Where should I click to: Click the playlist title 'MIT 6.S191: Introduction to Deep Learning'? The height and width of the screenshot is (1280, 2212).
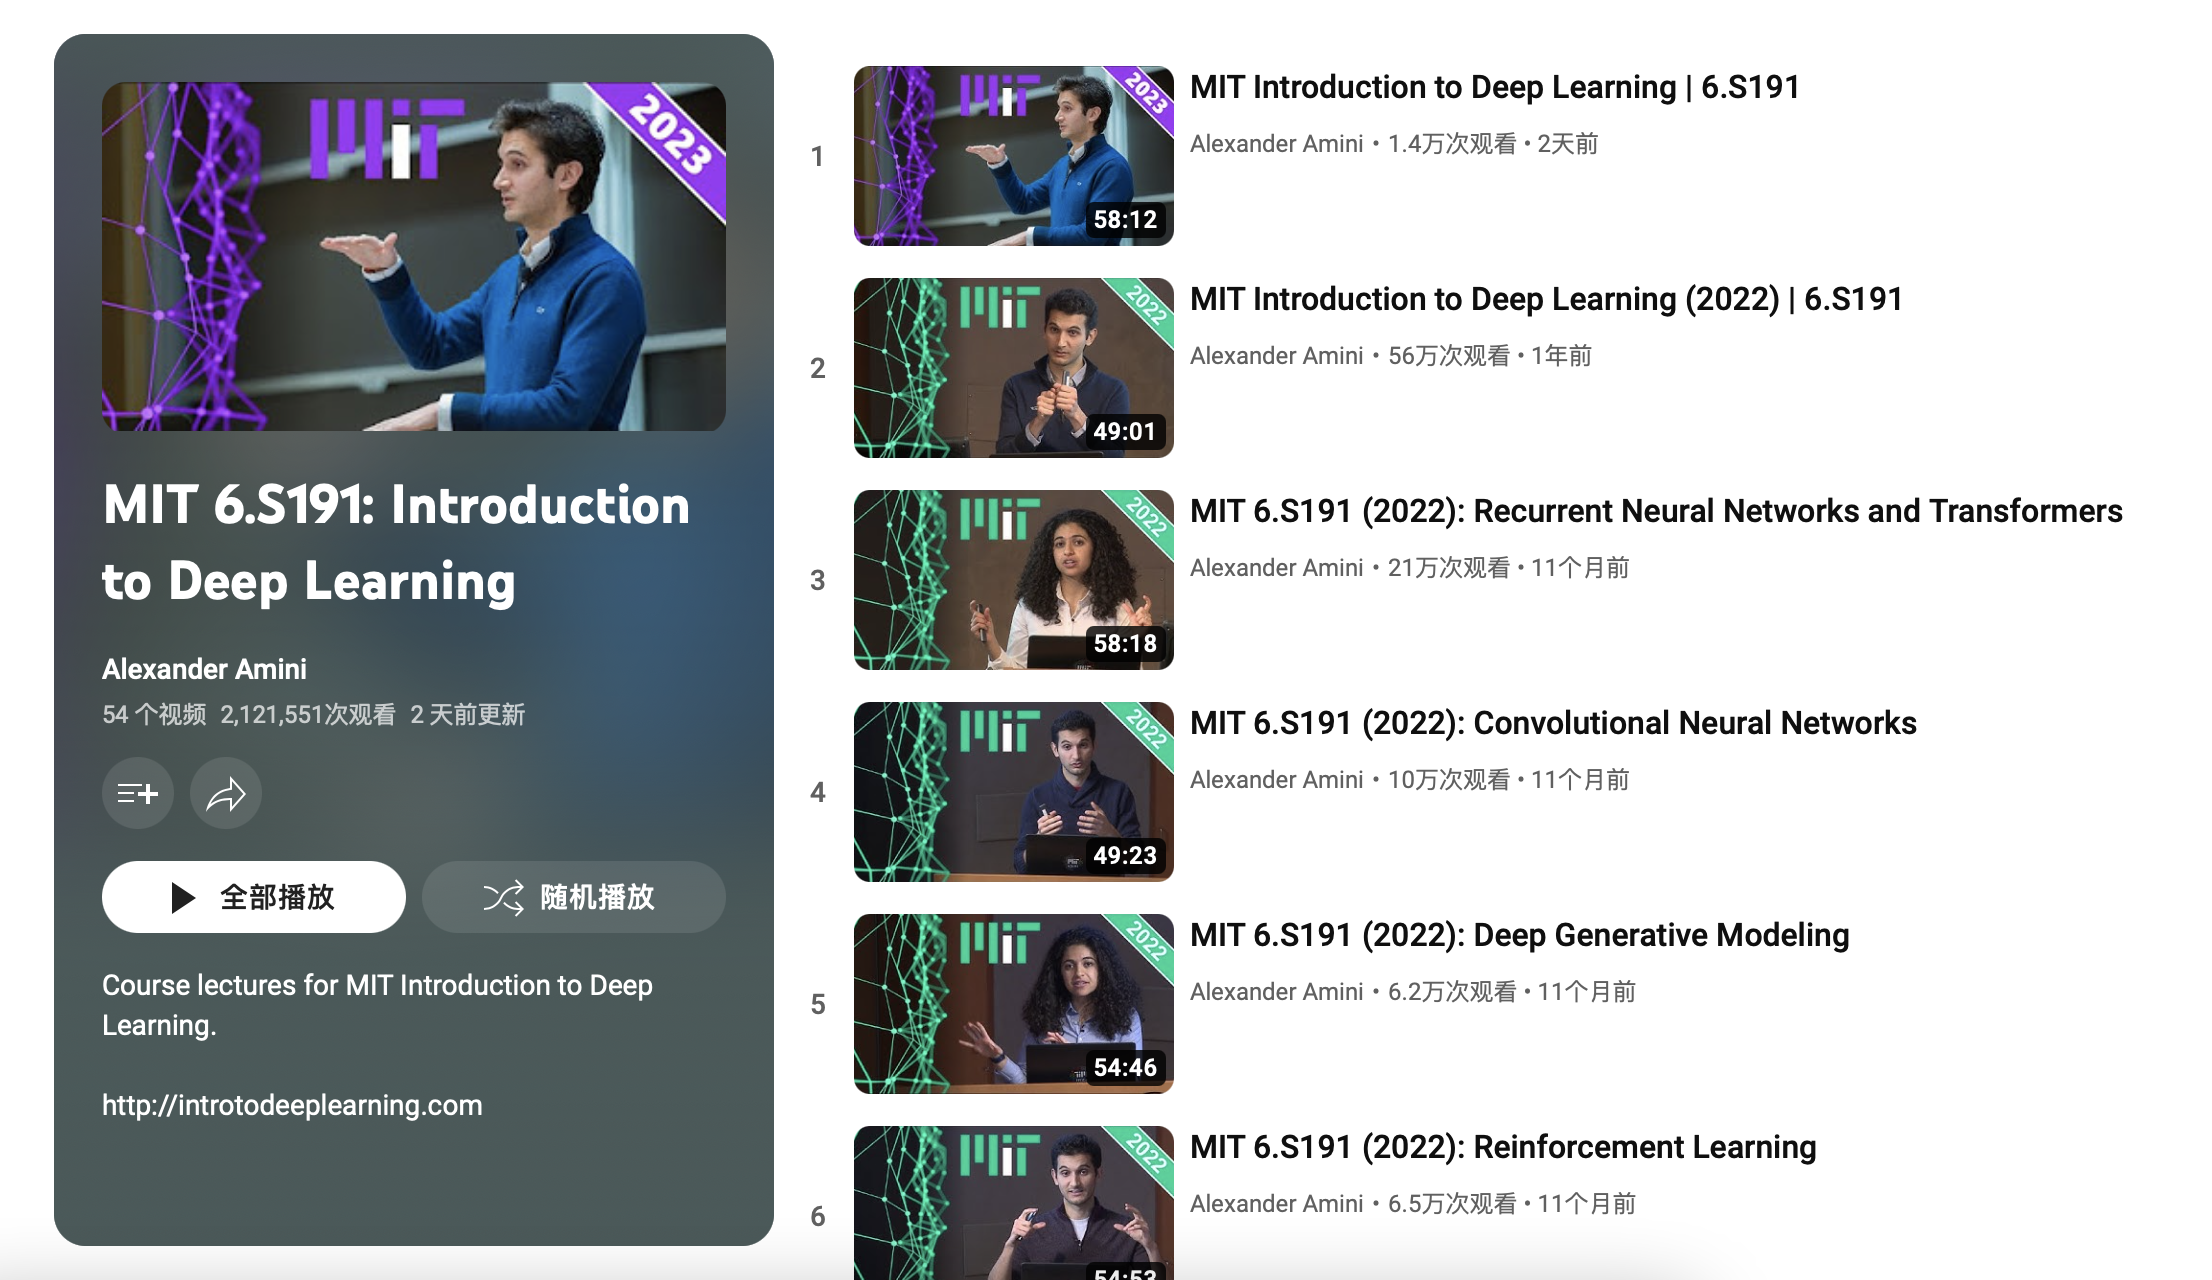click(396, 543)
